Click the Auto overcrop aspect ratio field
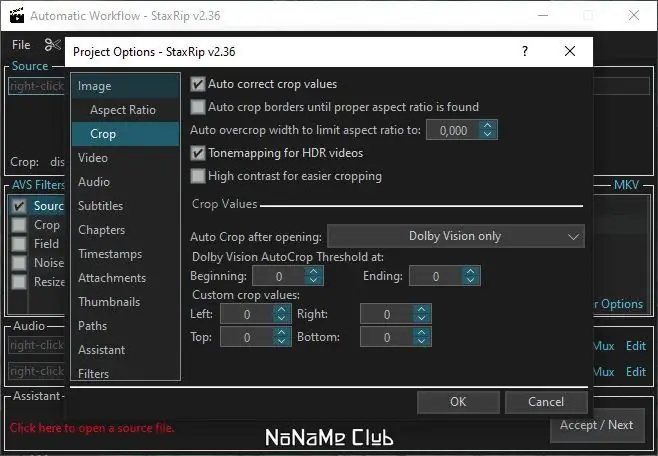Screen dimensions: 658x456 pos(453,130)
